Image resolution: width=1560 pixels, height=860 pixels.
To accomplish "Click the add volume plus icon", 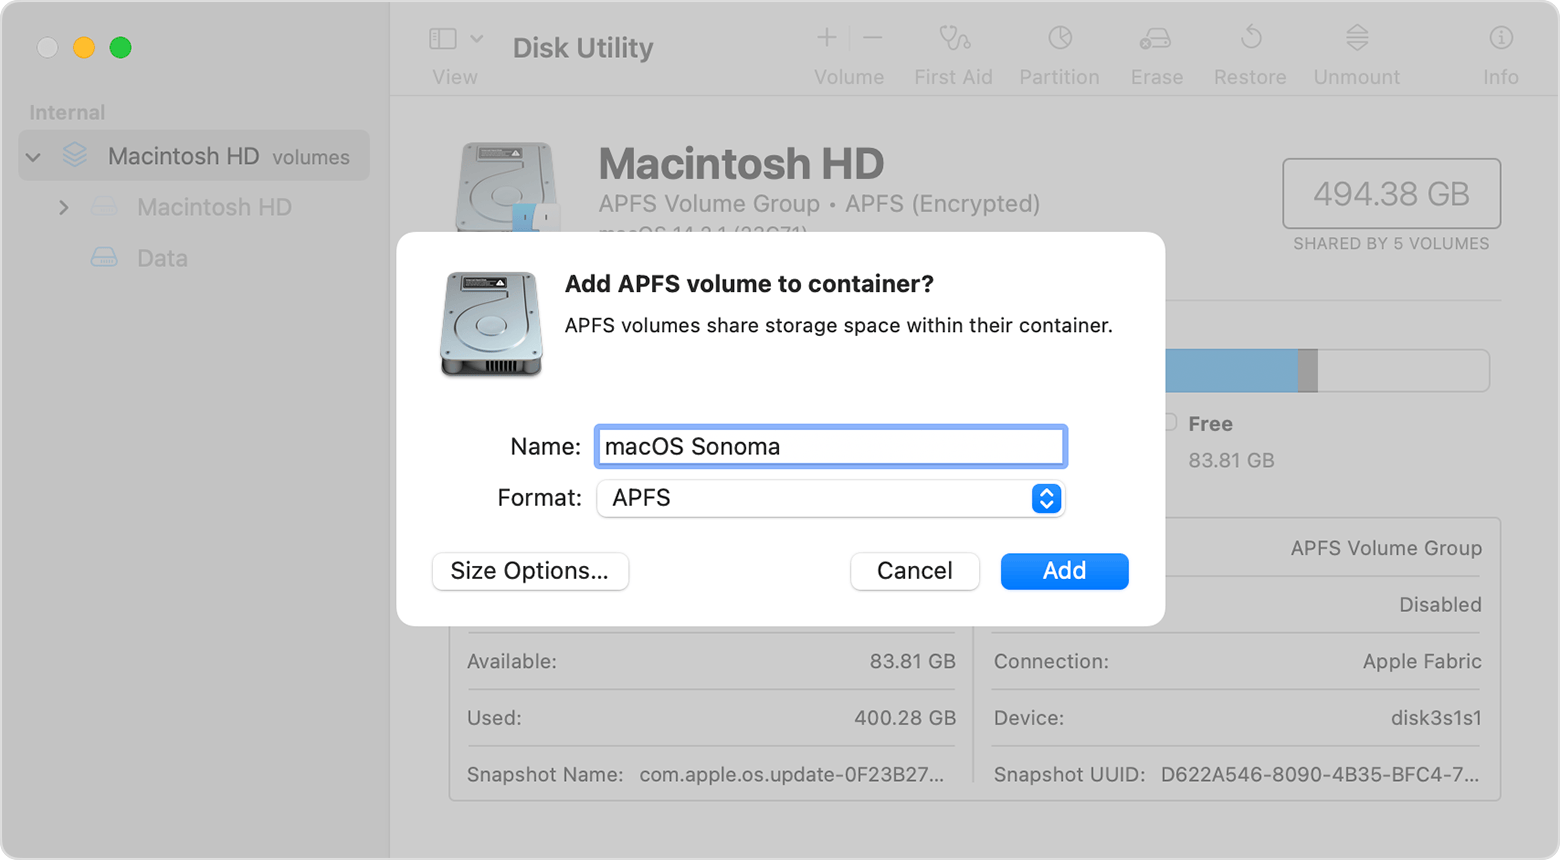I will (x=826, y=39).
